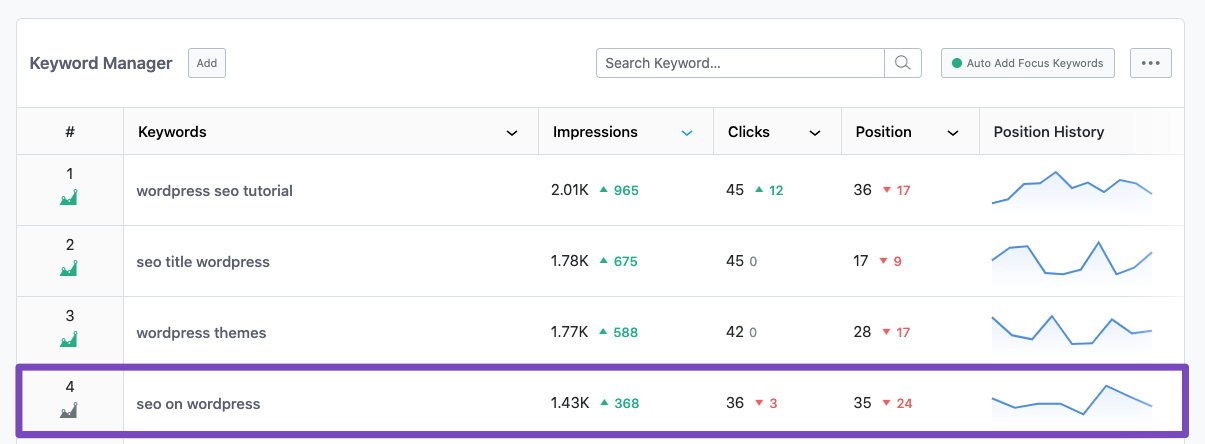Click the 675 impressions increase value
This screenshot has height=444, width=1205.
(625, 262)
